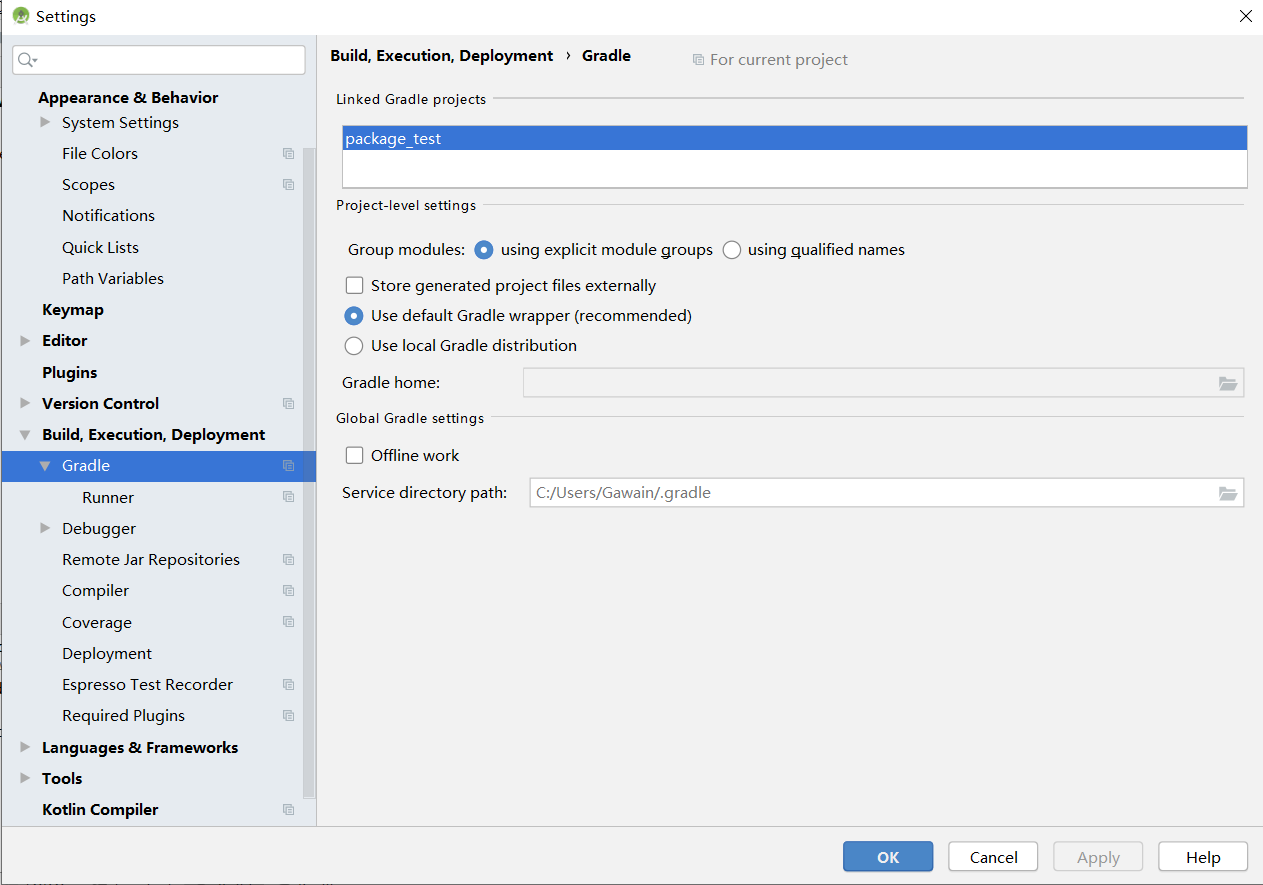Screen dimensions: 1263x885
Task: Open Keymap settings page
Action: click(x=73, y=310)
